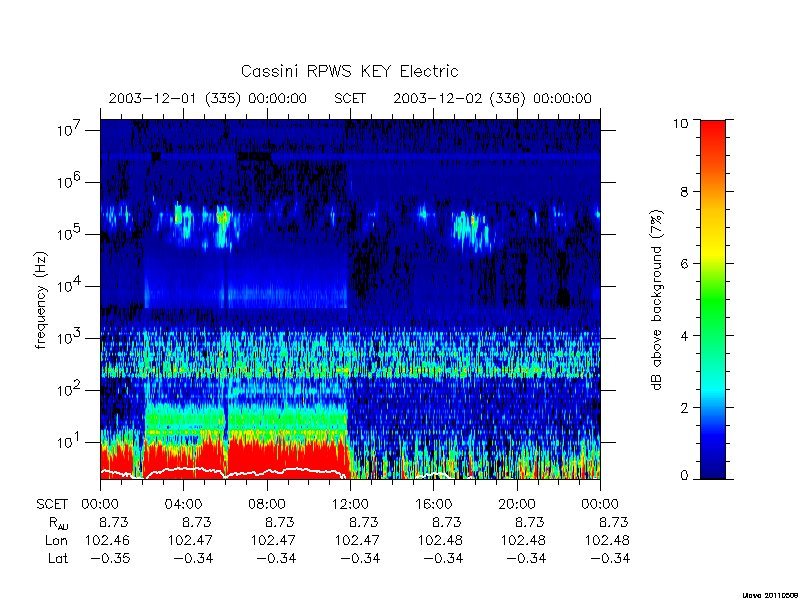This screenshot has width=800, height=600.
Task: Click the colorbar scale value "8"
Action: [684, 192]
